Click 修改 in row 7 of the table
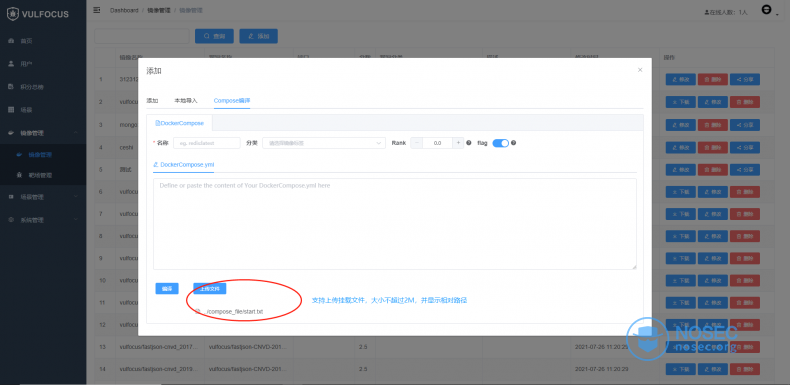The width and height of the screenshot is (790, 385). tap(713, 214)
